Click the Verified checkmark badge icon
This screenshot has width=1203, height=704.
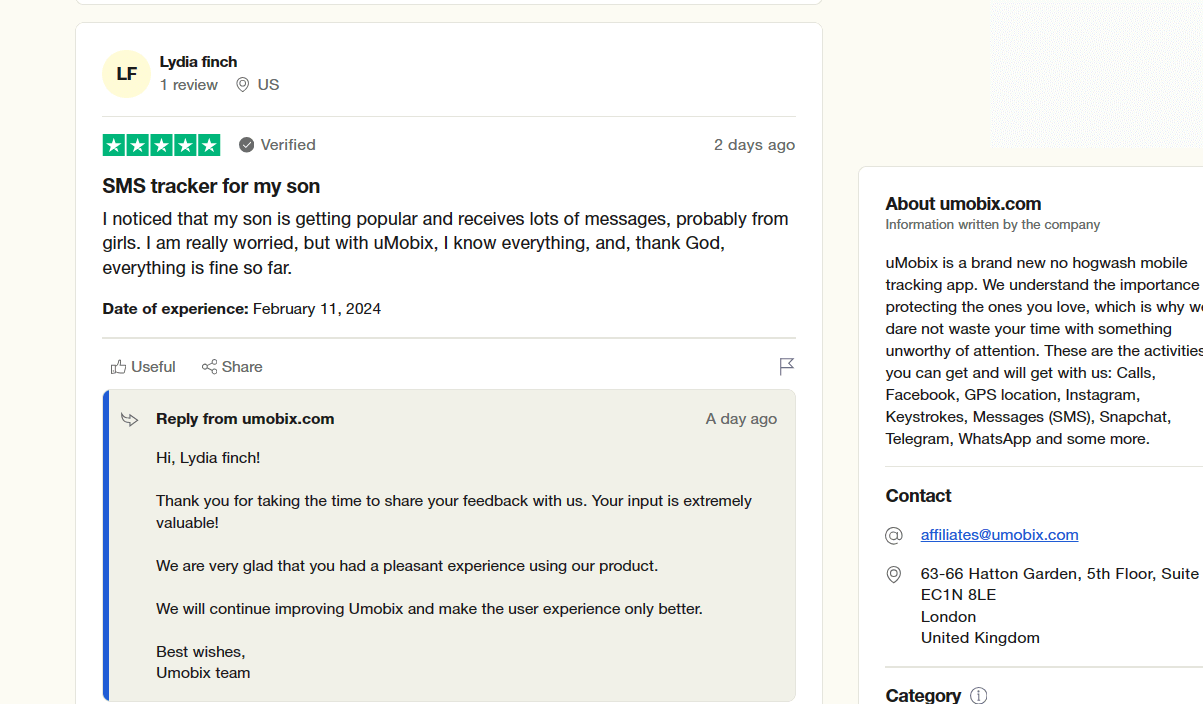(247, 145)
